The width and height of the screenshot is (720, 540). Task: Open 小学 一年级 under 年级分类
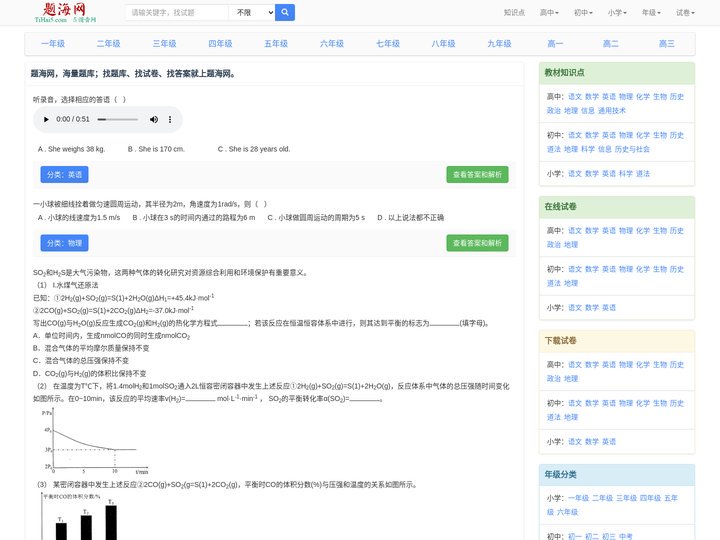[578, 498]
